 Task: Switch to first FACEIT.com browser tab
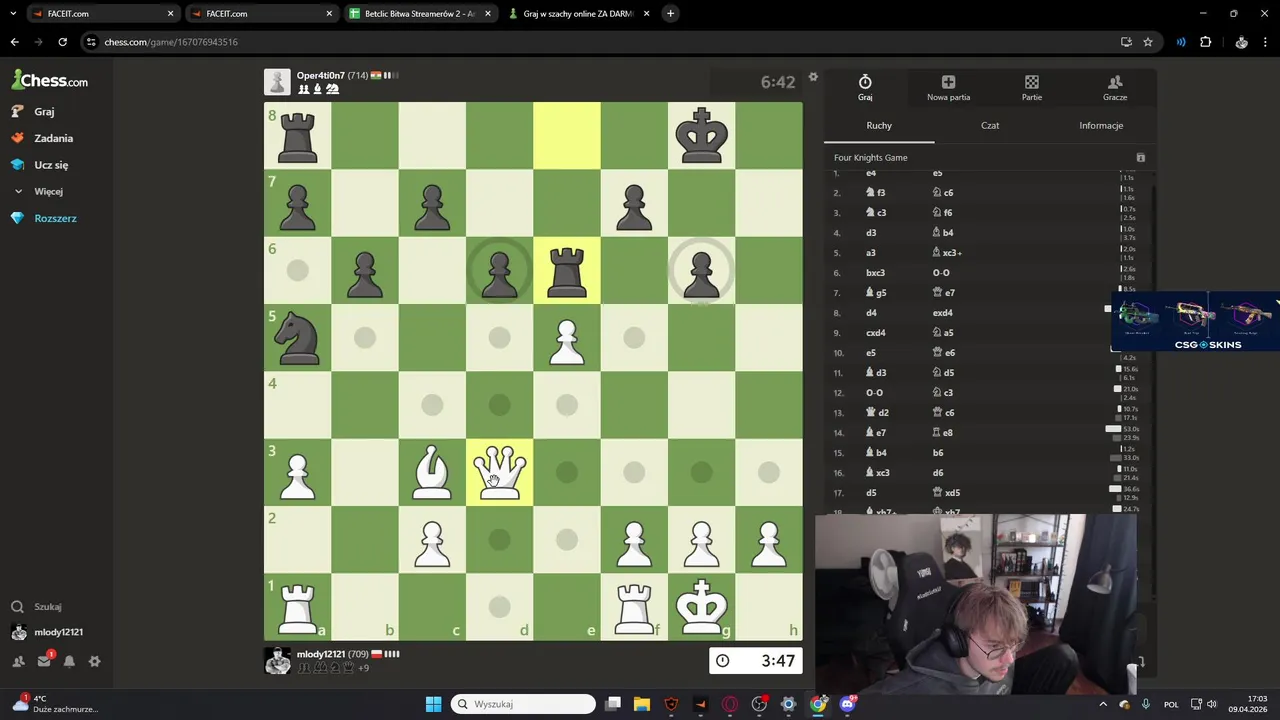tap(102, 14)
